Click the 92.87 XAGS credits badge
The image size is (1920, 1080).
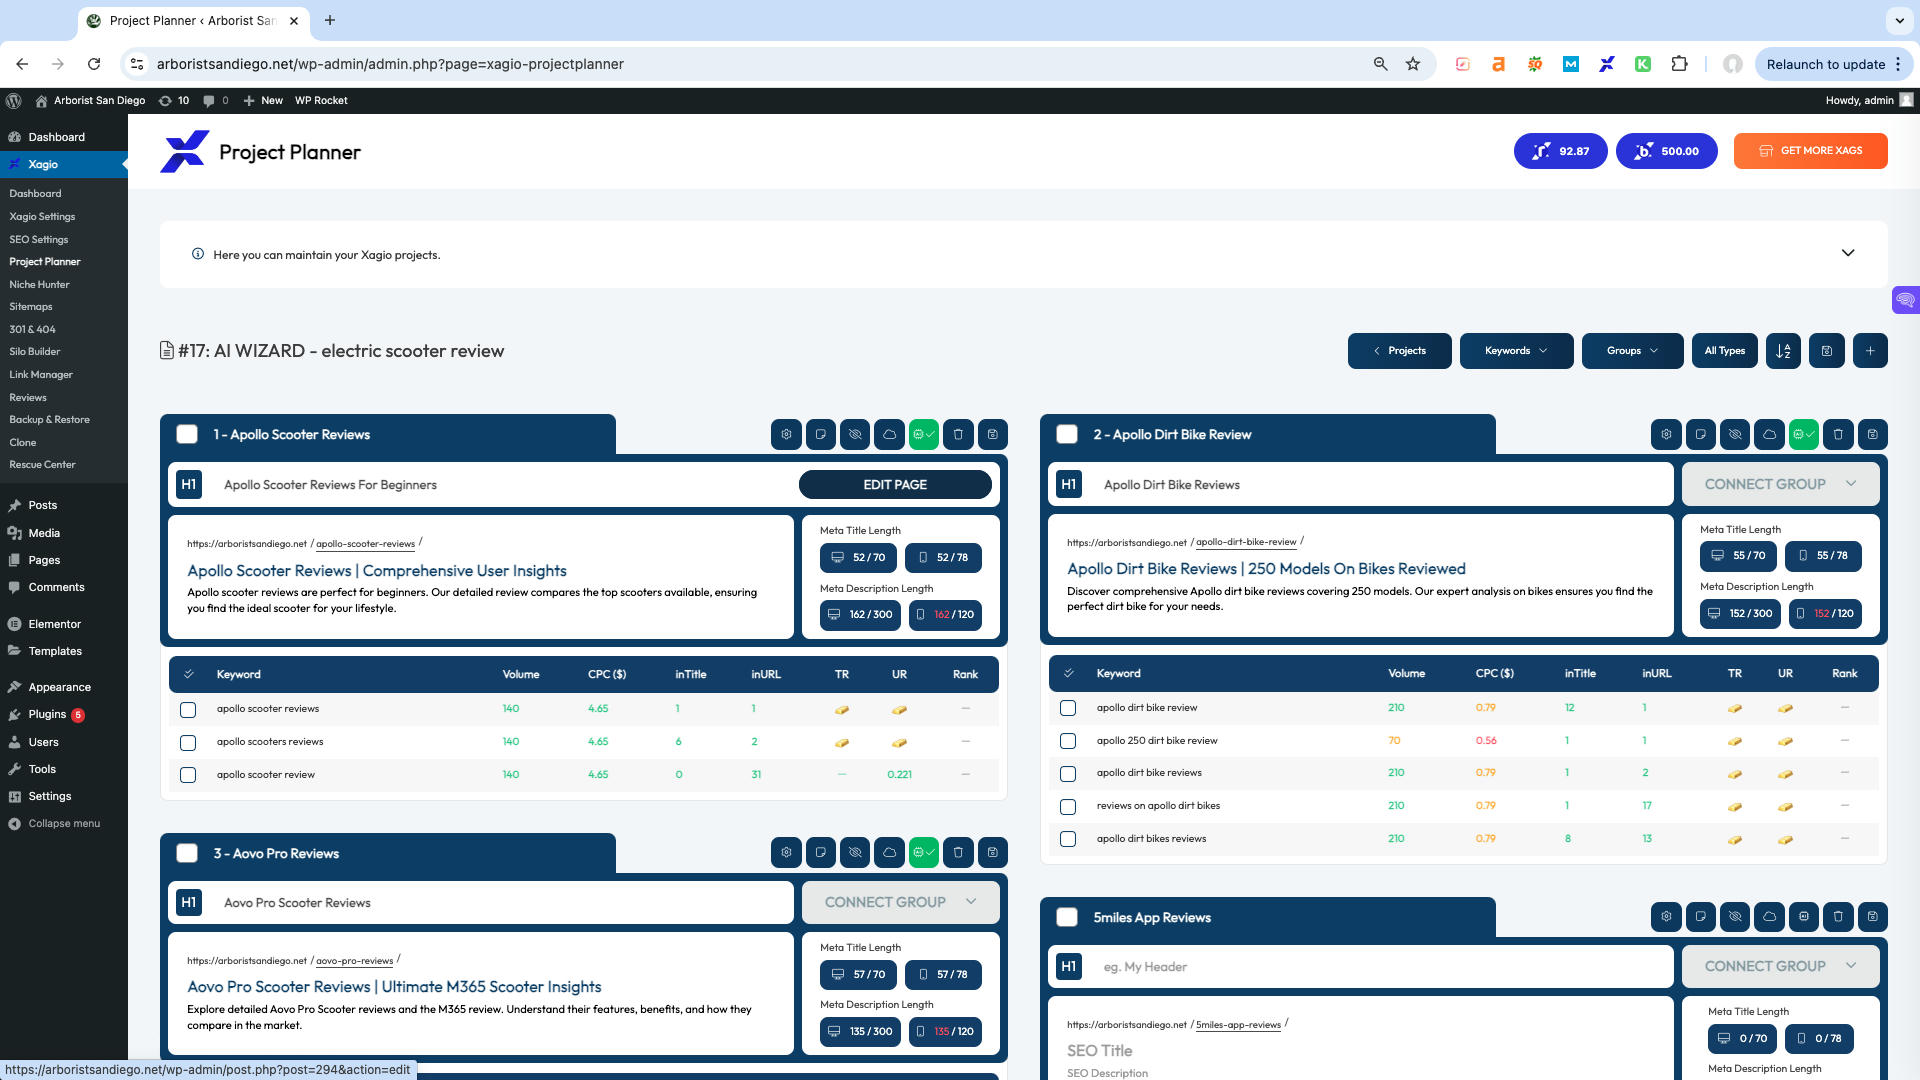coord(1560,151)
